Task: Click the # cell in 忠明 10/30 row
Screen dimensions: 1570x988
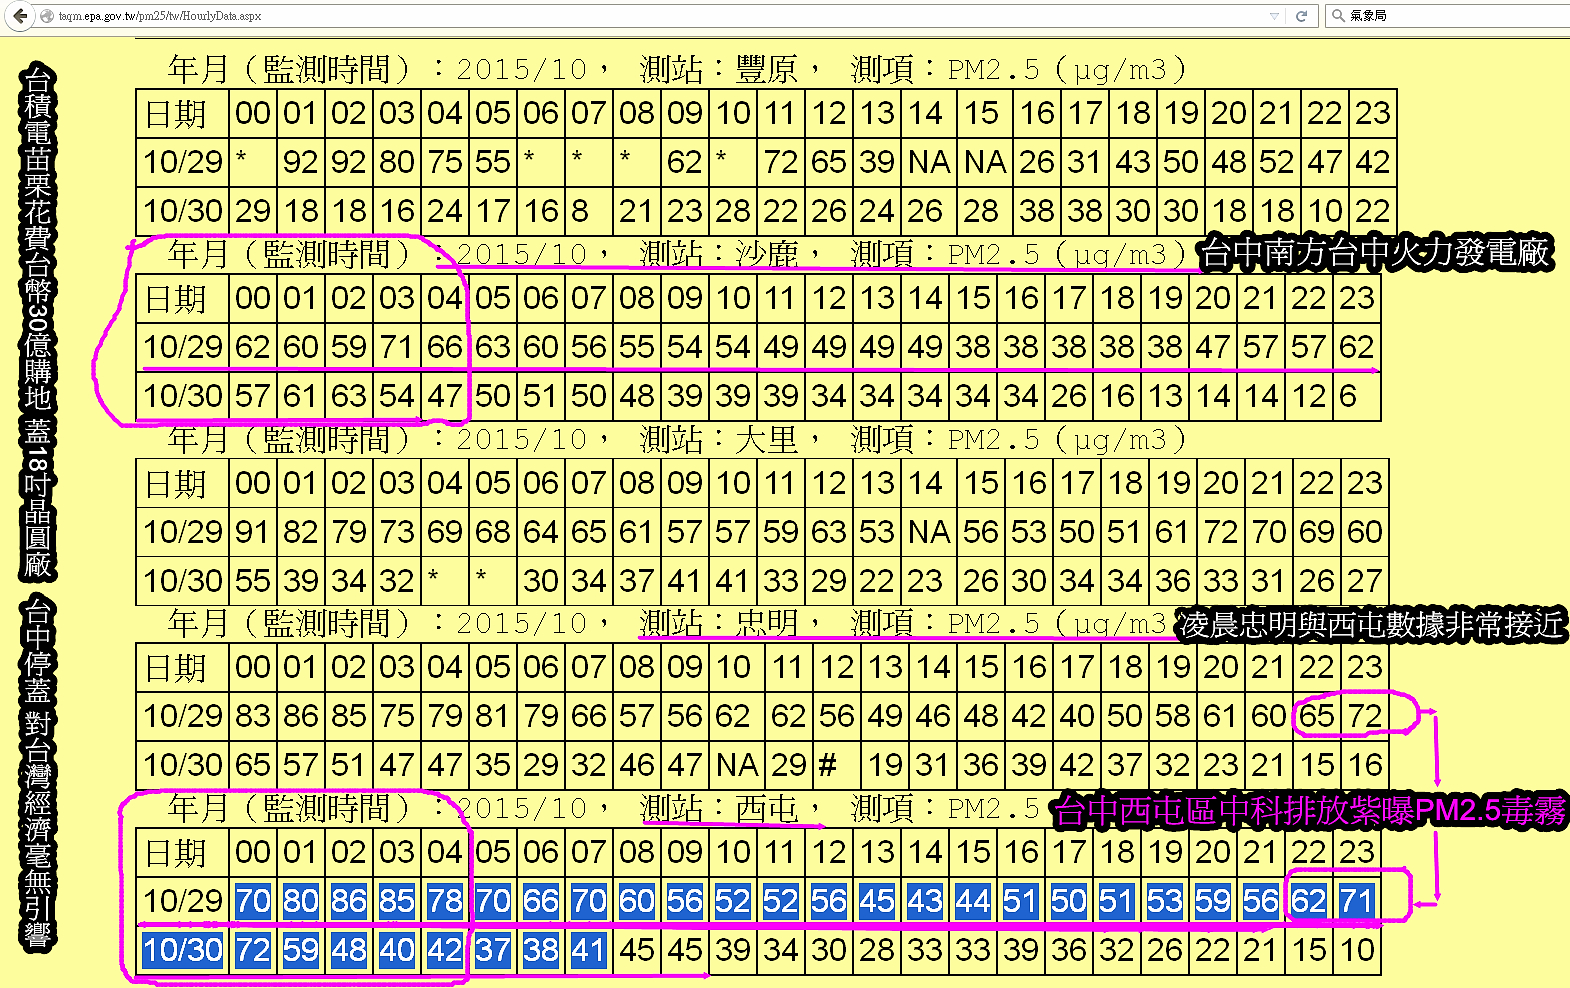Action: (837, 765)
